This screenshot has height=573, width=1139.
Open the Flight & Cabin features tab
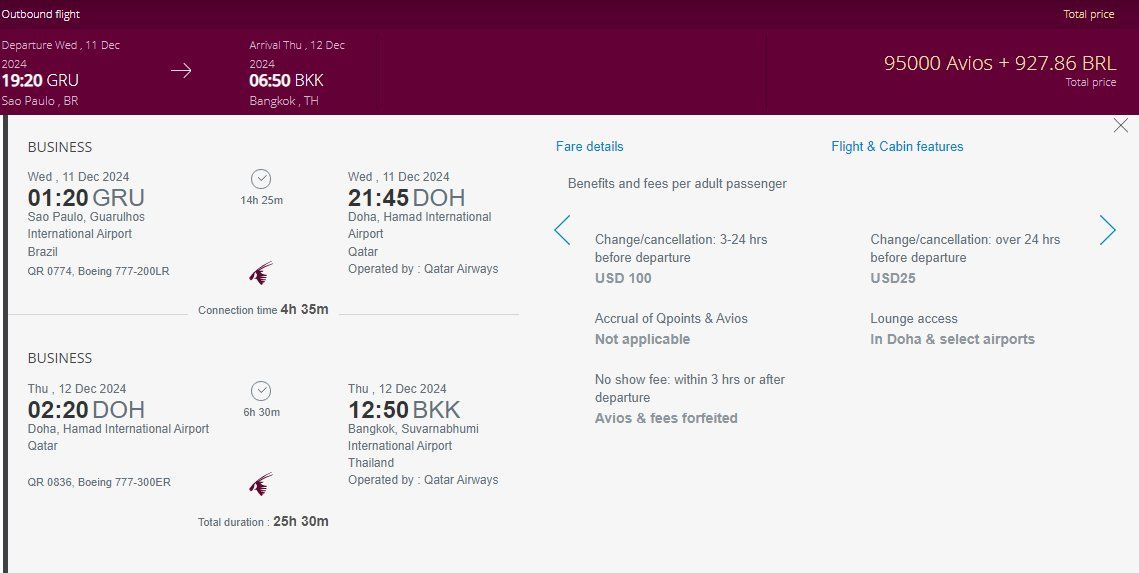(x=897, y=147)
